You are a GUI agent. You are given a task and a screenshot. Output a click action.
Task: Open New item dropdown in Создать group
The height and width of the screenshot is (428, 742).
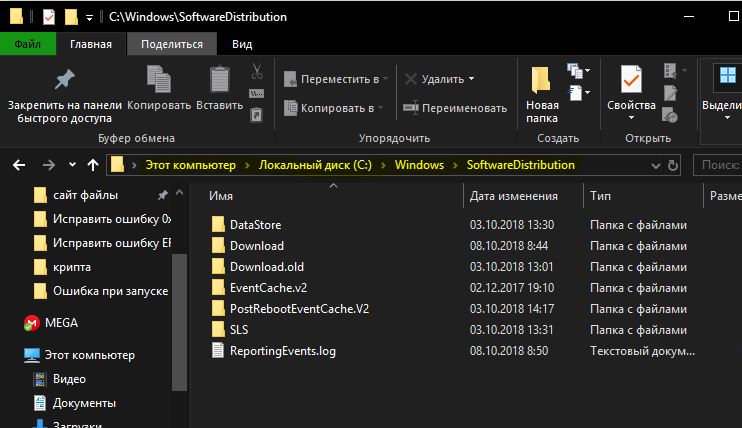click(578, 71)
